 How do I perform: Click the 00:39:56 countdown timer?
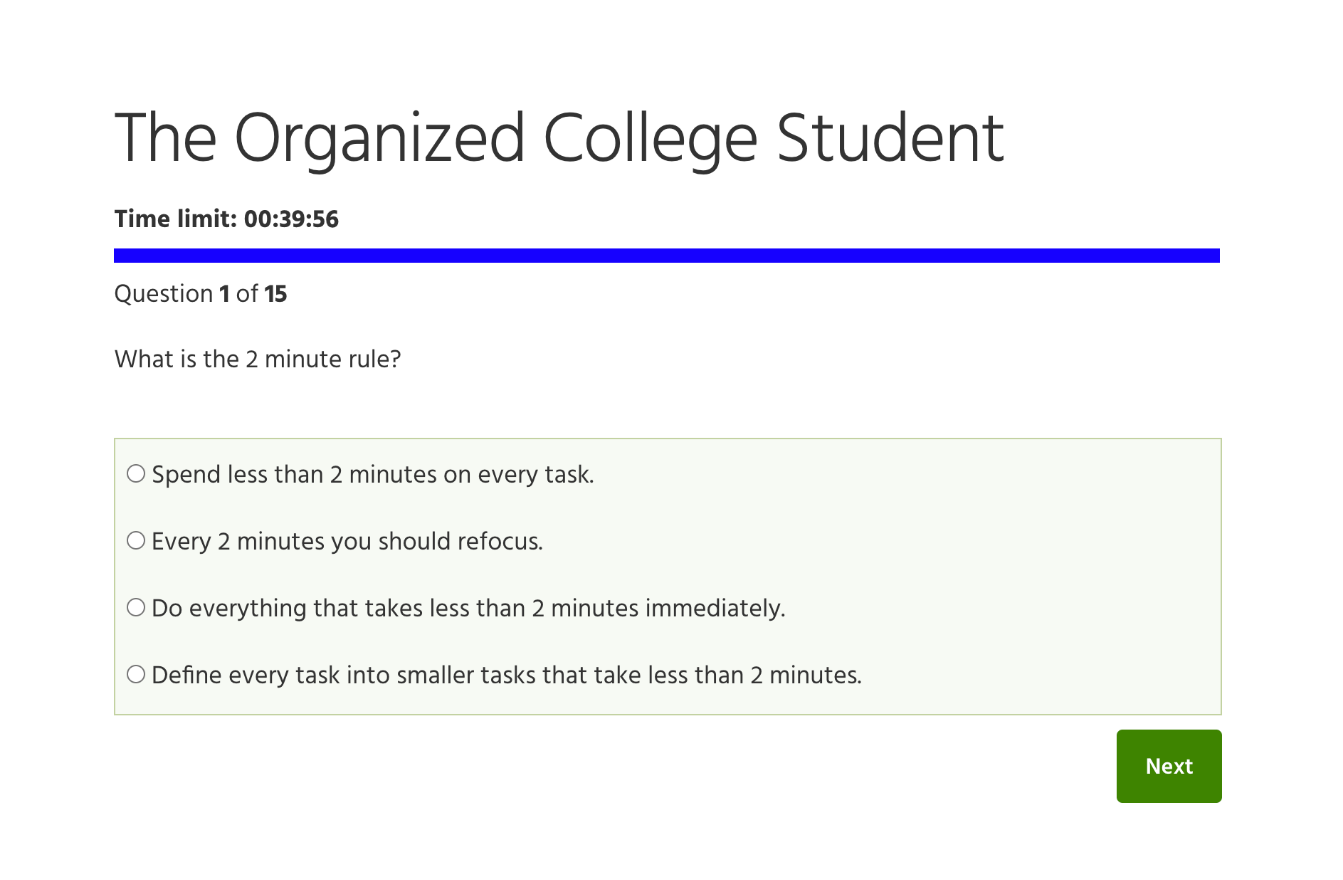pos(291,219)
